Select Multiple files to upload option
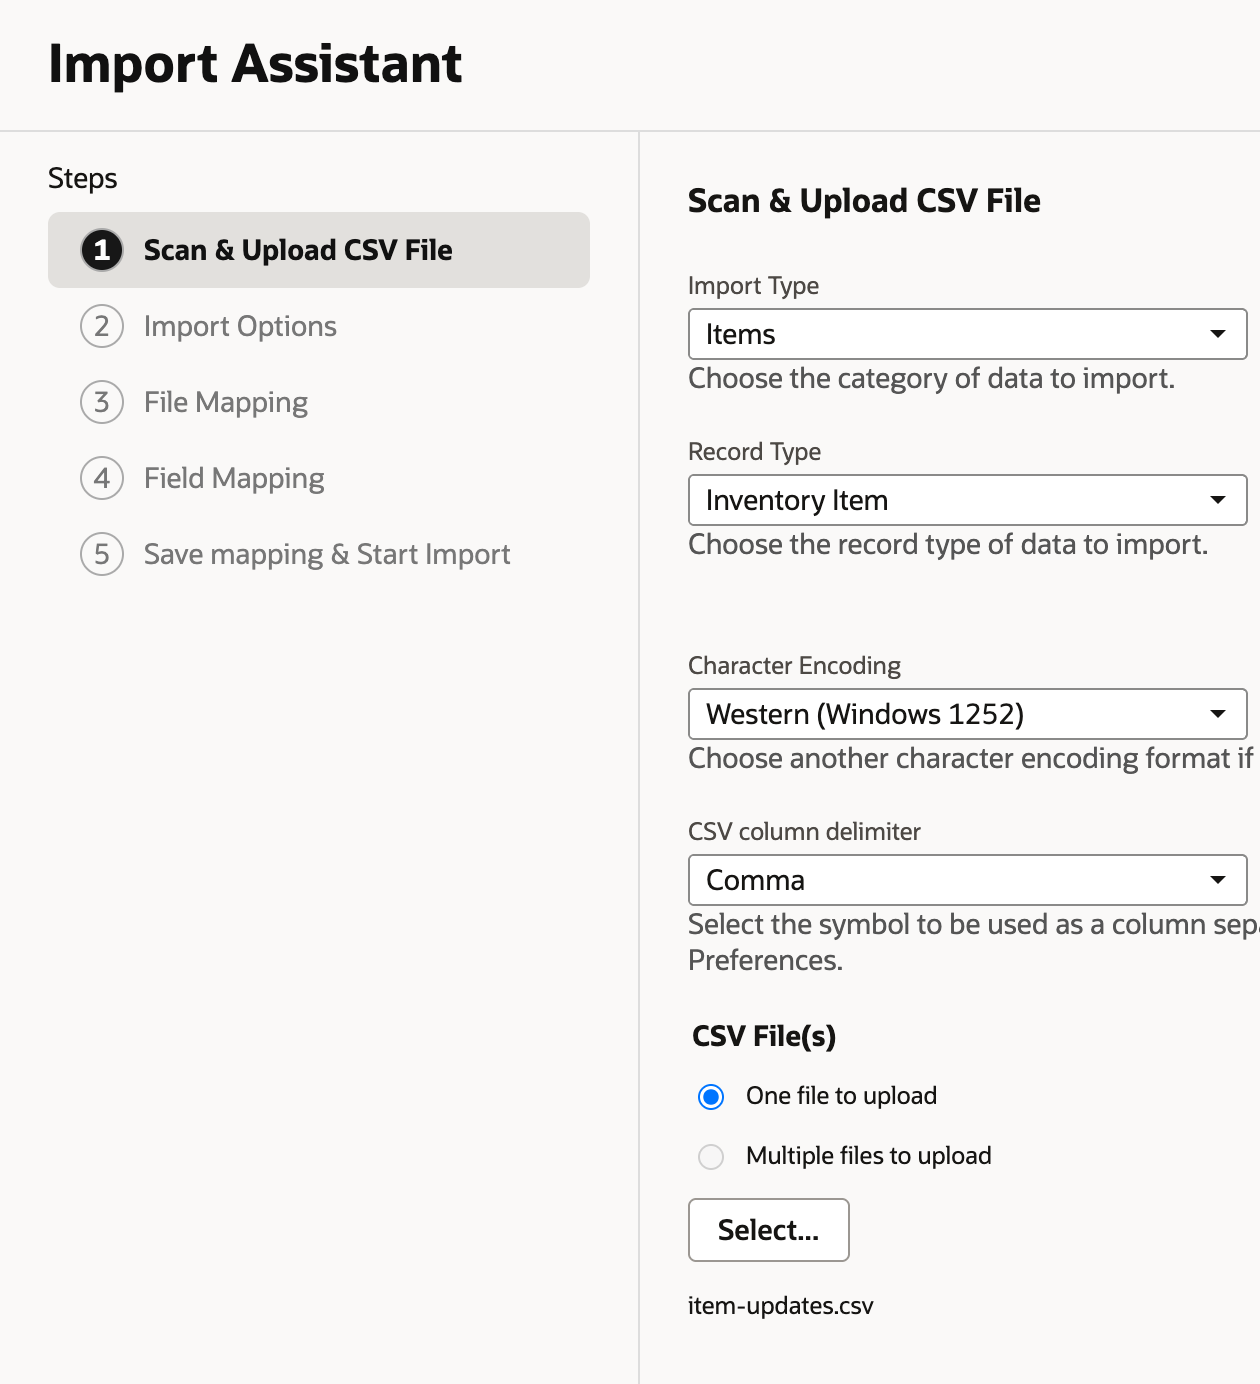The width and height of the screenshot is (1260, 1384). [711, 1157]
